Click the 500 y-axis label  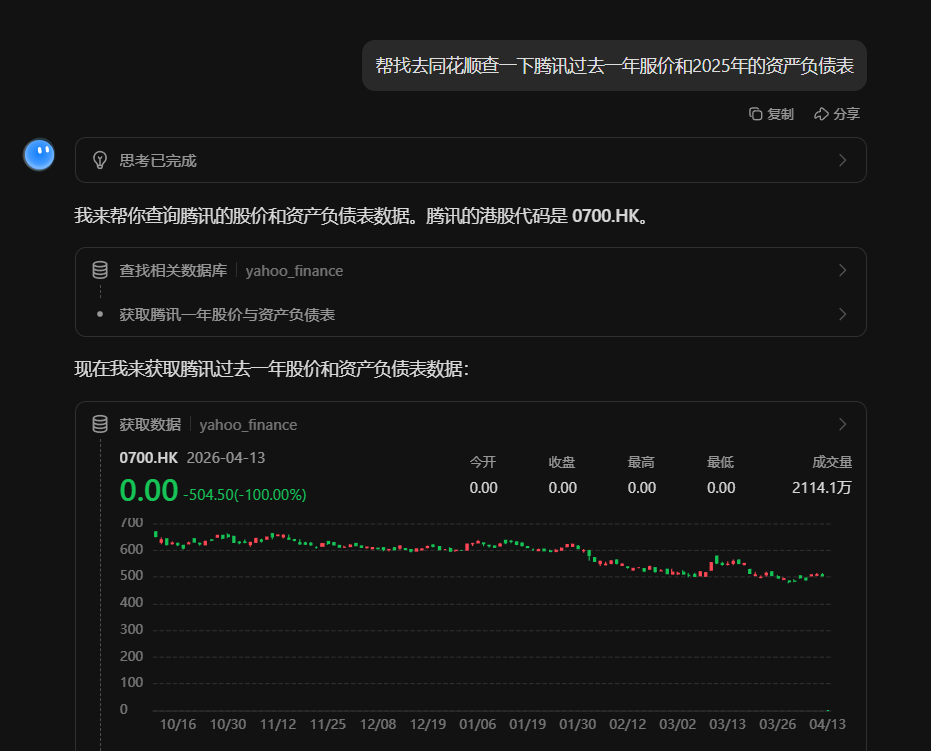click(x=131, y=575)
